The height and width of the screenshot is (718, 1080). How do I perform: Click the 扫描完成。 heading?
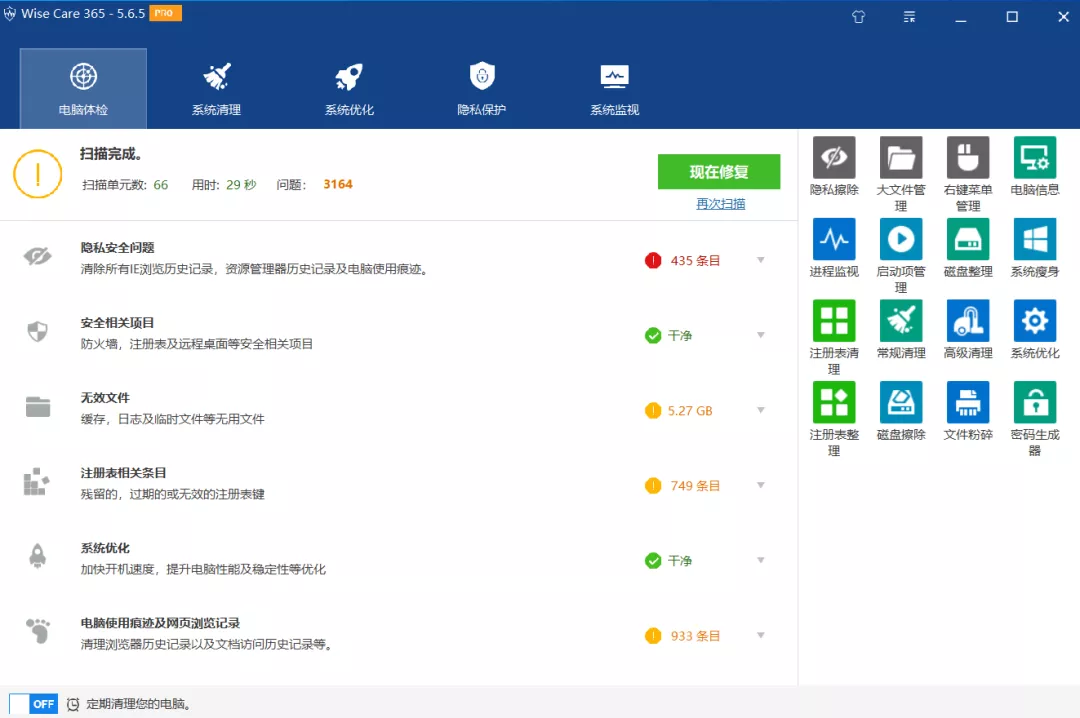(111, 154)
